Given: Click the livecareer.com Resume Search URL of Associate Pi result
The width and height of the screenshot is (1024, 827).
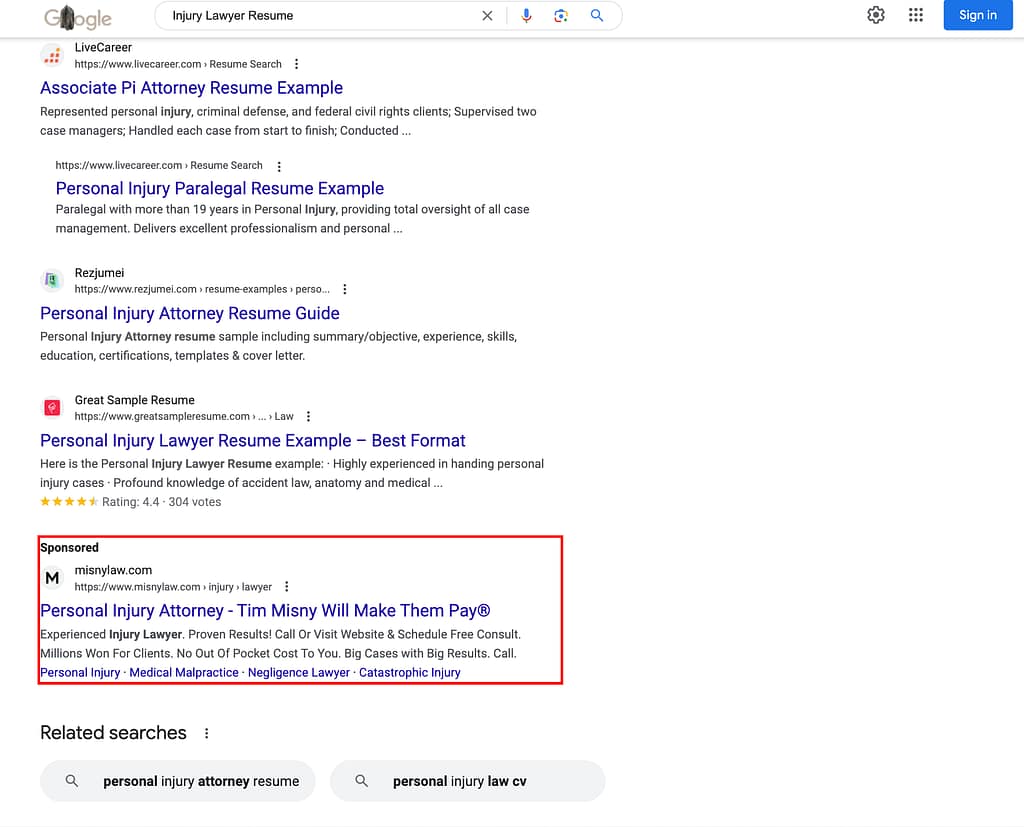Looking at the screenshot, I should coord(178,64).
